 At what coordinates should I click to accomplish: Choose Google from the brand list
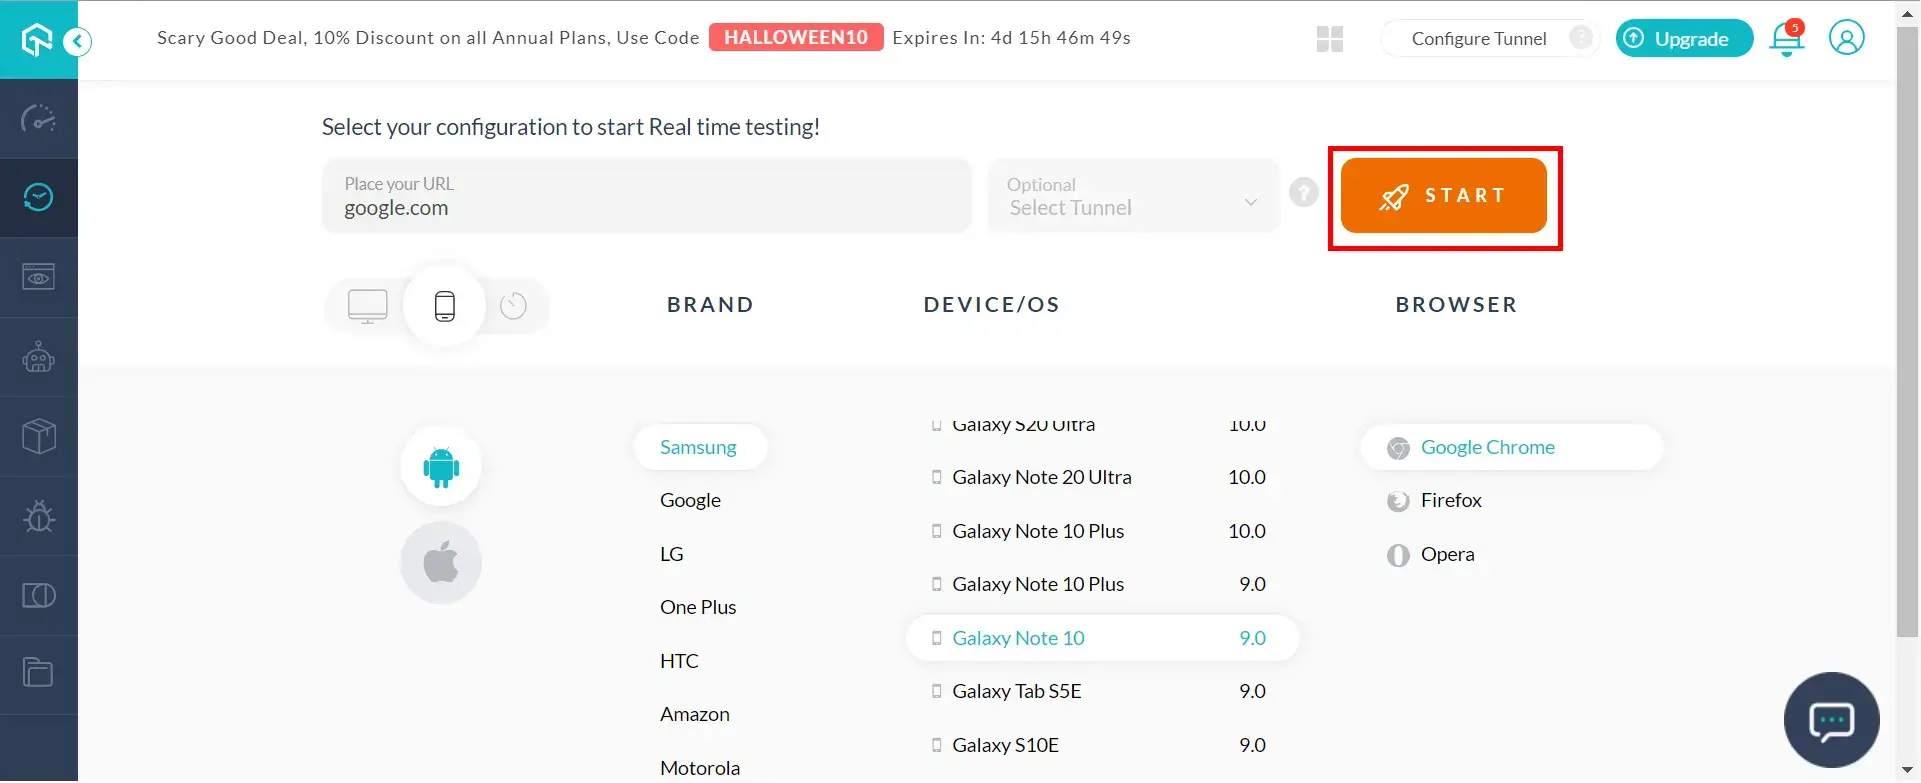click(x=690, y=501)
